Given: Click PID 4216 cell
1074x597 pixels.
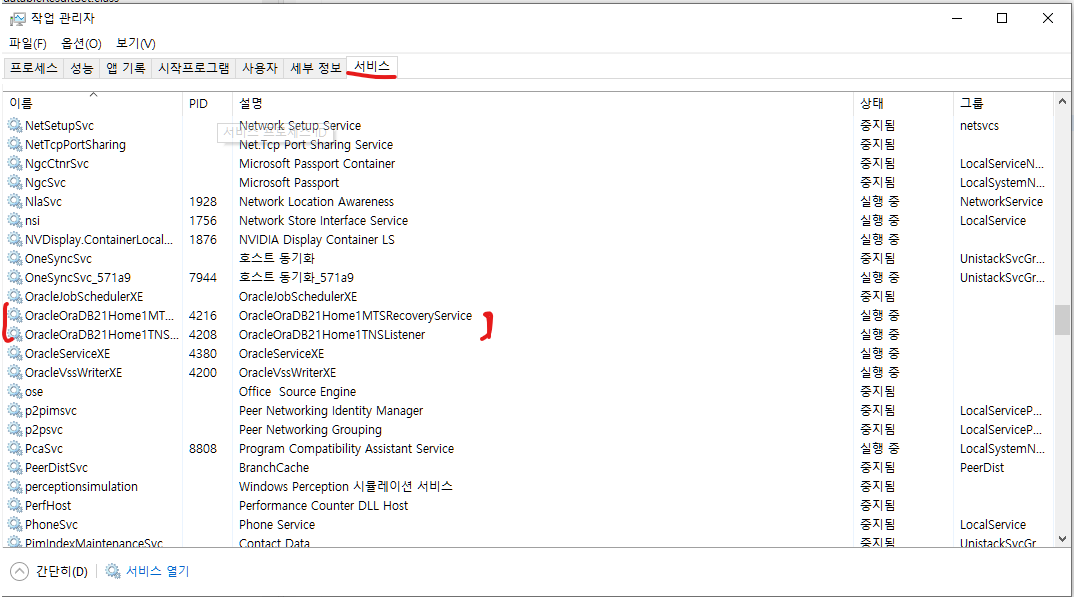Looking at the screenshot, I should (x=203, y=316).
